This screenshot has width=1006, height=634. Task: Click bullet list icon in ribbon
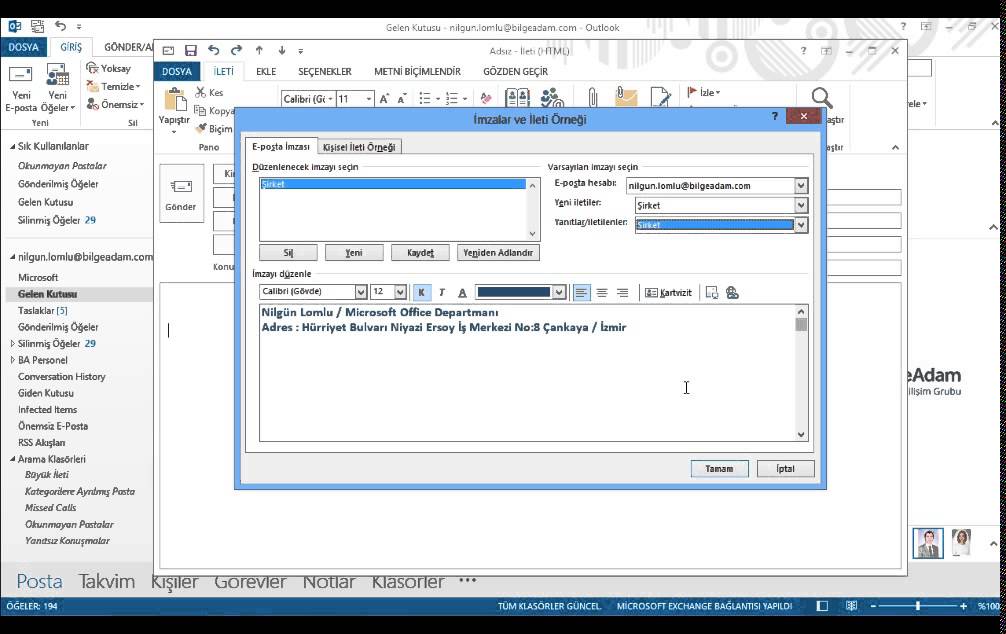point(425,99)
